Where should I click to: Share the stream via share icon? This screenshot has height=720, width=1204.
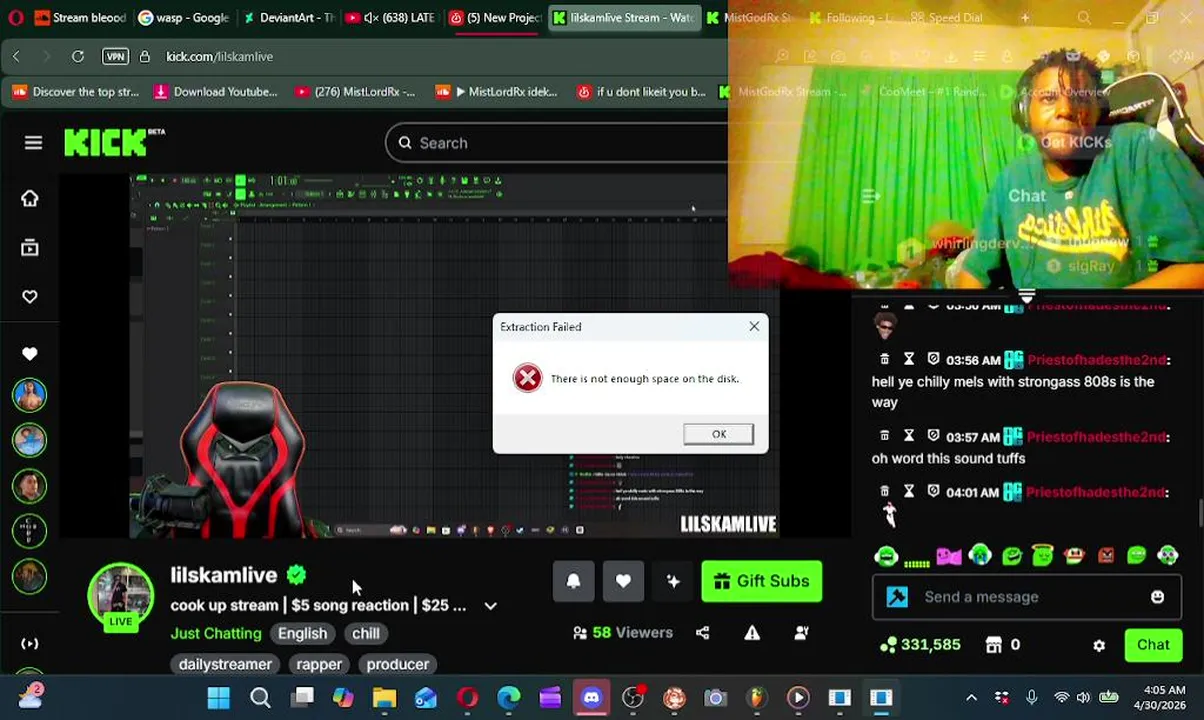(x=703, y=632)
